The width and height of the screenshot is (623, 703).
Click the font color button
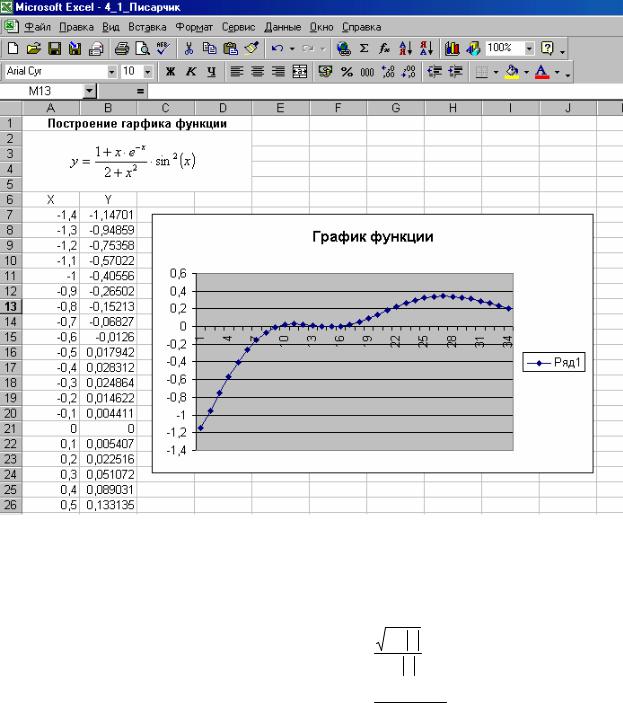541,72
